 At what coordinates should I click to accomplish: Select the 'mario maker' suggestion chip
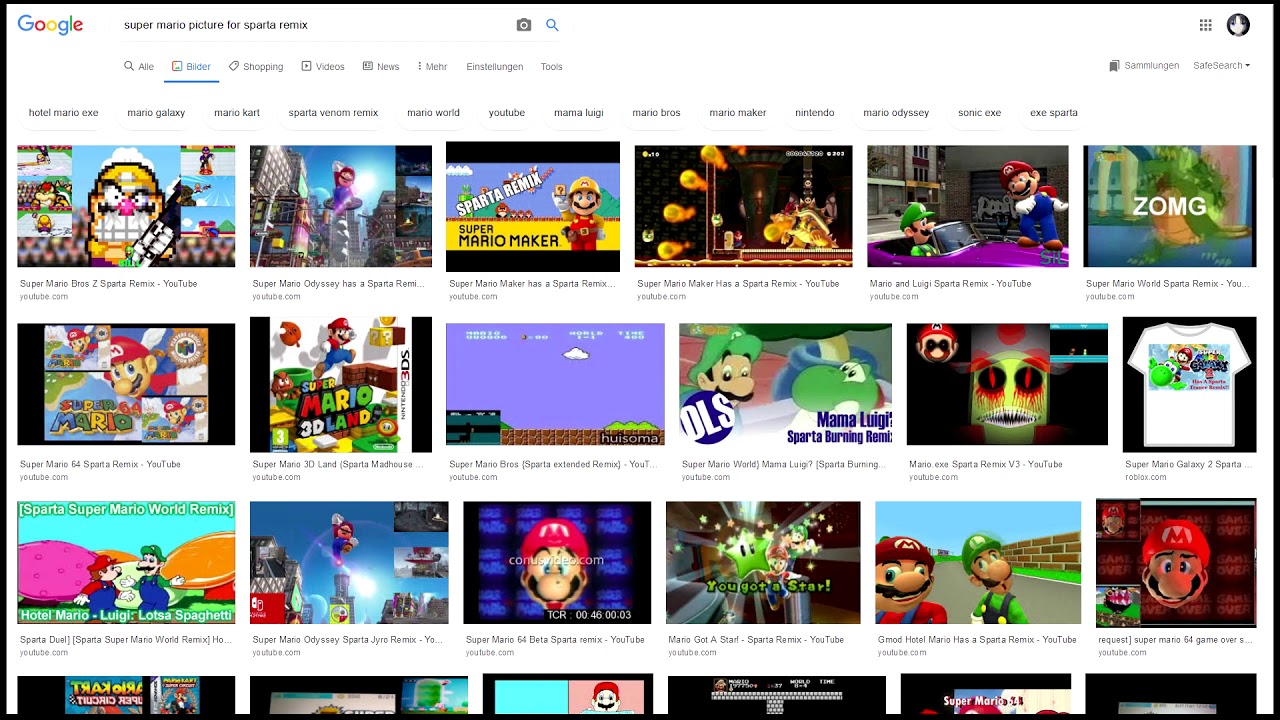tap(738, 113)
